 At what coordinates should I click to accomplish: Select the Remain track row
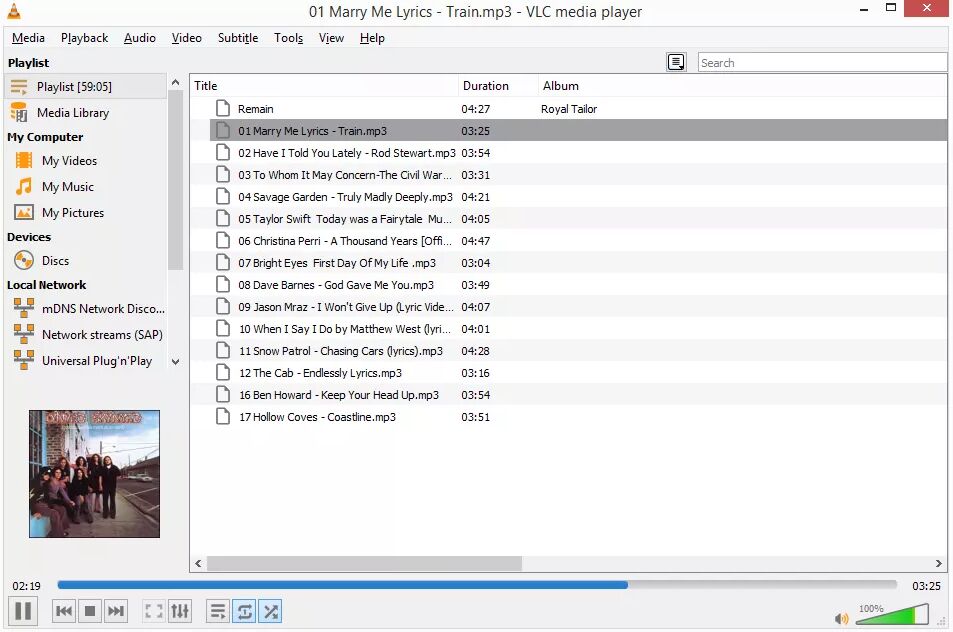pos(568,109)
